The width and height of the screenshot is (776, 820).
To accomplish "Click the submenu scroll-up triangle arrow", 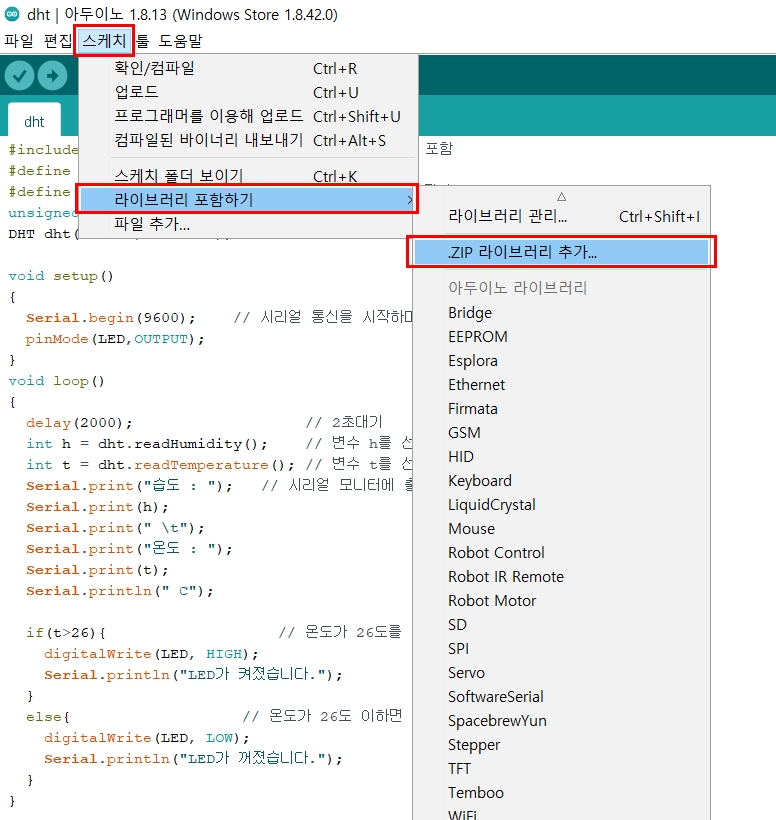I will click(562, 197).
